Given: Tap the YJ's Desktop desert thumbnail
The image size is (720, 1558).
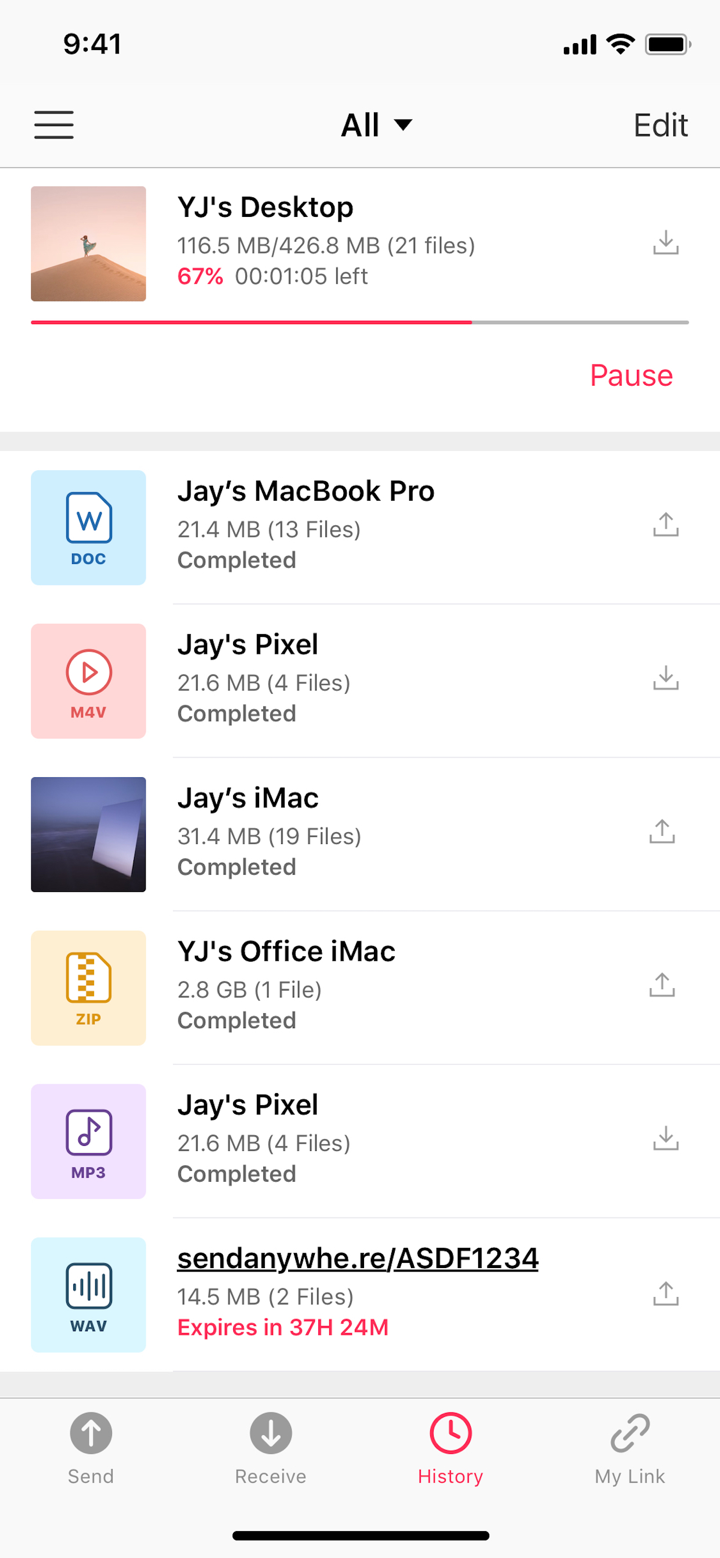Looking at the screenshot, I should [88, 243].
